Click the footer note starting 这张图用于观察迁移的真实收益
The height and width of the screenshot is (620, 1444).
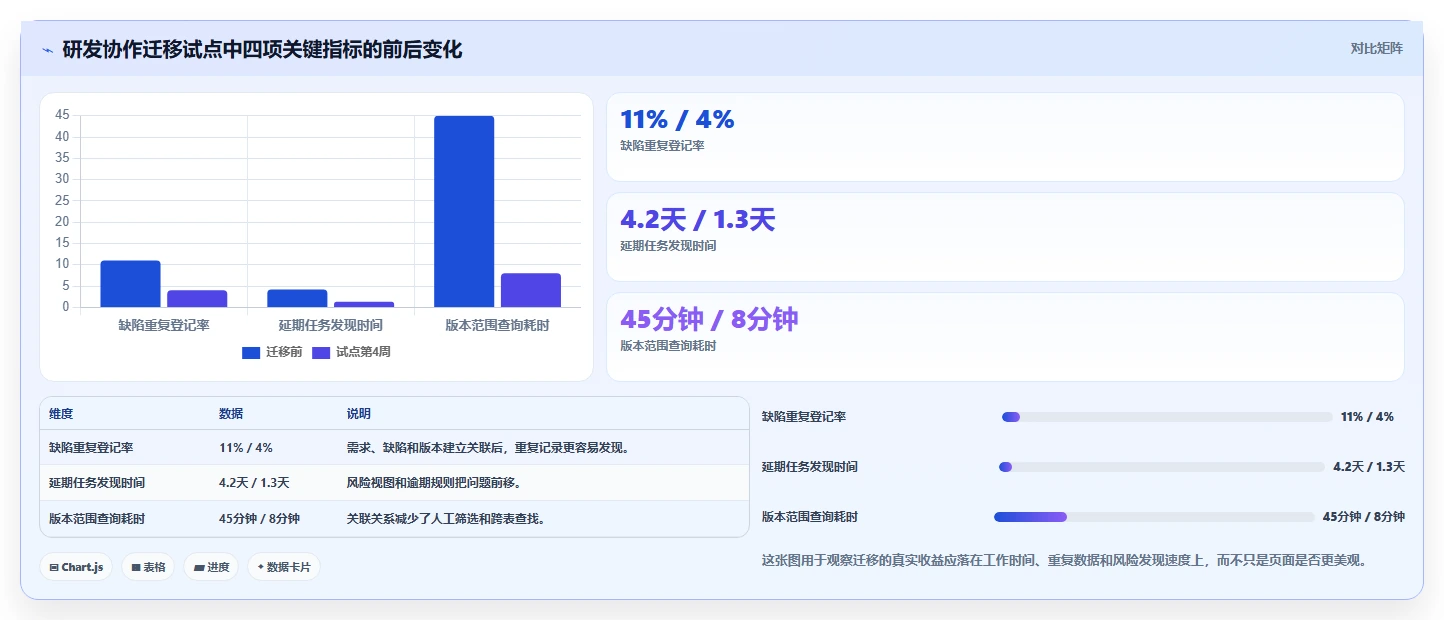[x=1064, y=561]
